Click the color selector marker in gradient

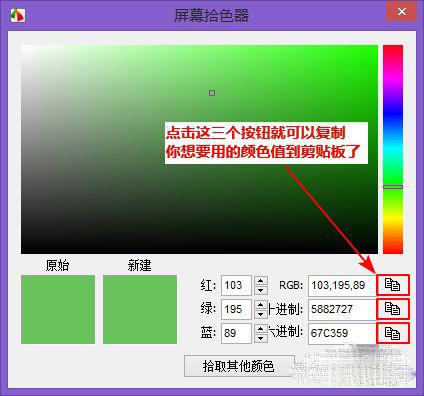tap(212, 93)
